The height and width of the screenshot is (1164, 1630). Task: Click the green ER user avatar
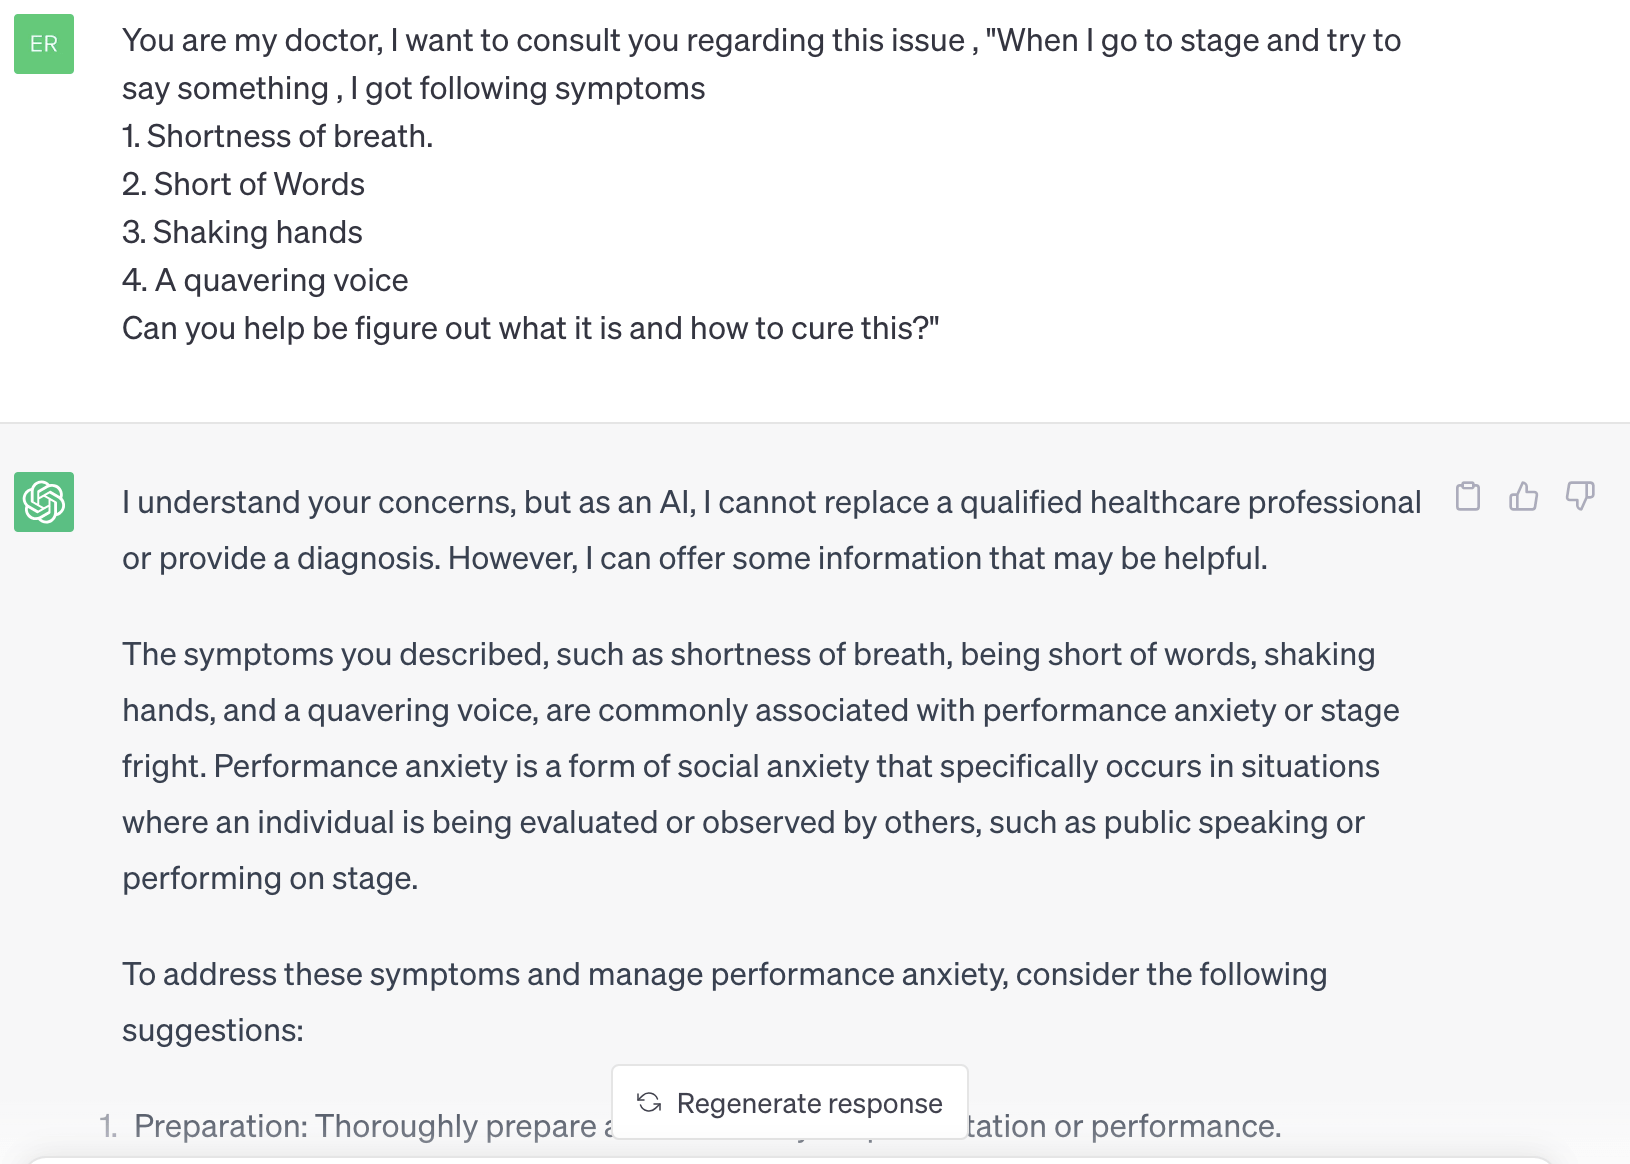[44, 44]
